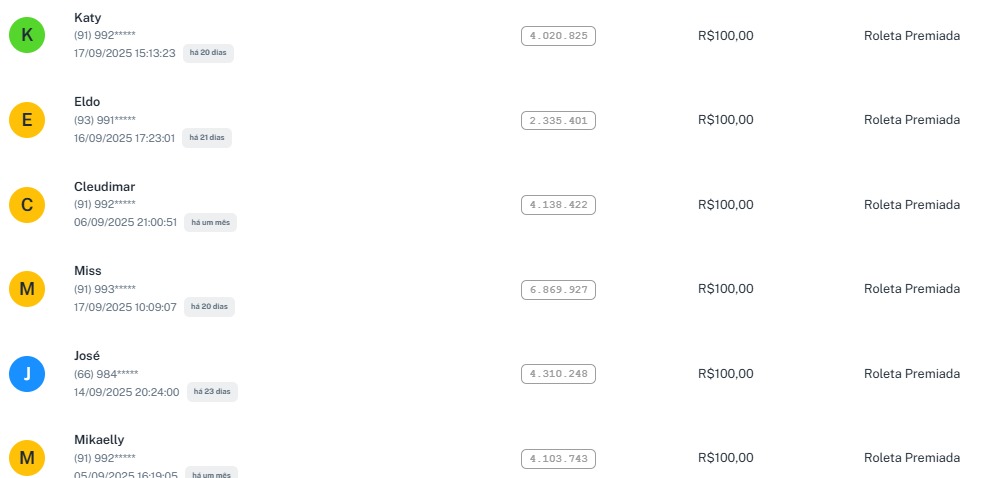The image size is (982, 478).
Task: Click ticket number 4.103.743
Action: [558, 459]
